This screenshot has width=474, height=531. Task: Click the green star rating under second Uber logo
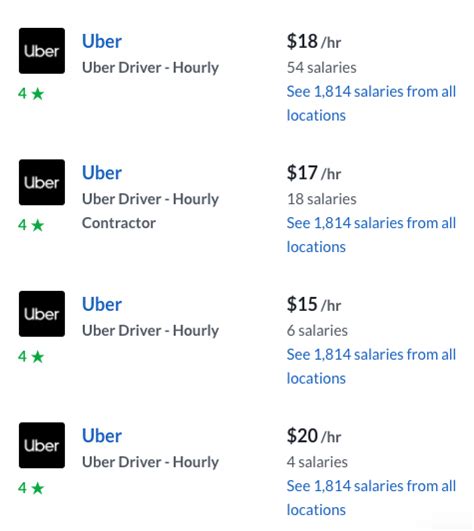click(31, 225)
